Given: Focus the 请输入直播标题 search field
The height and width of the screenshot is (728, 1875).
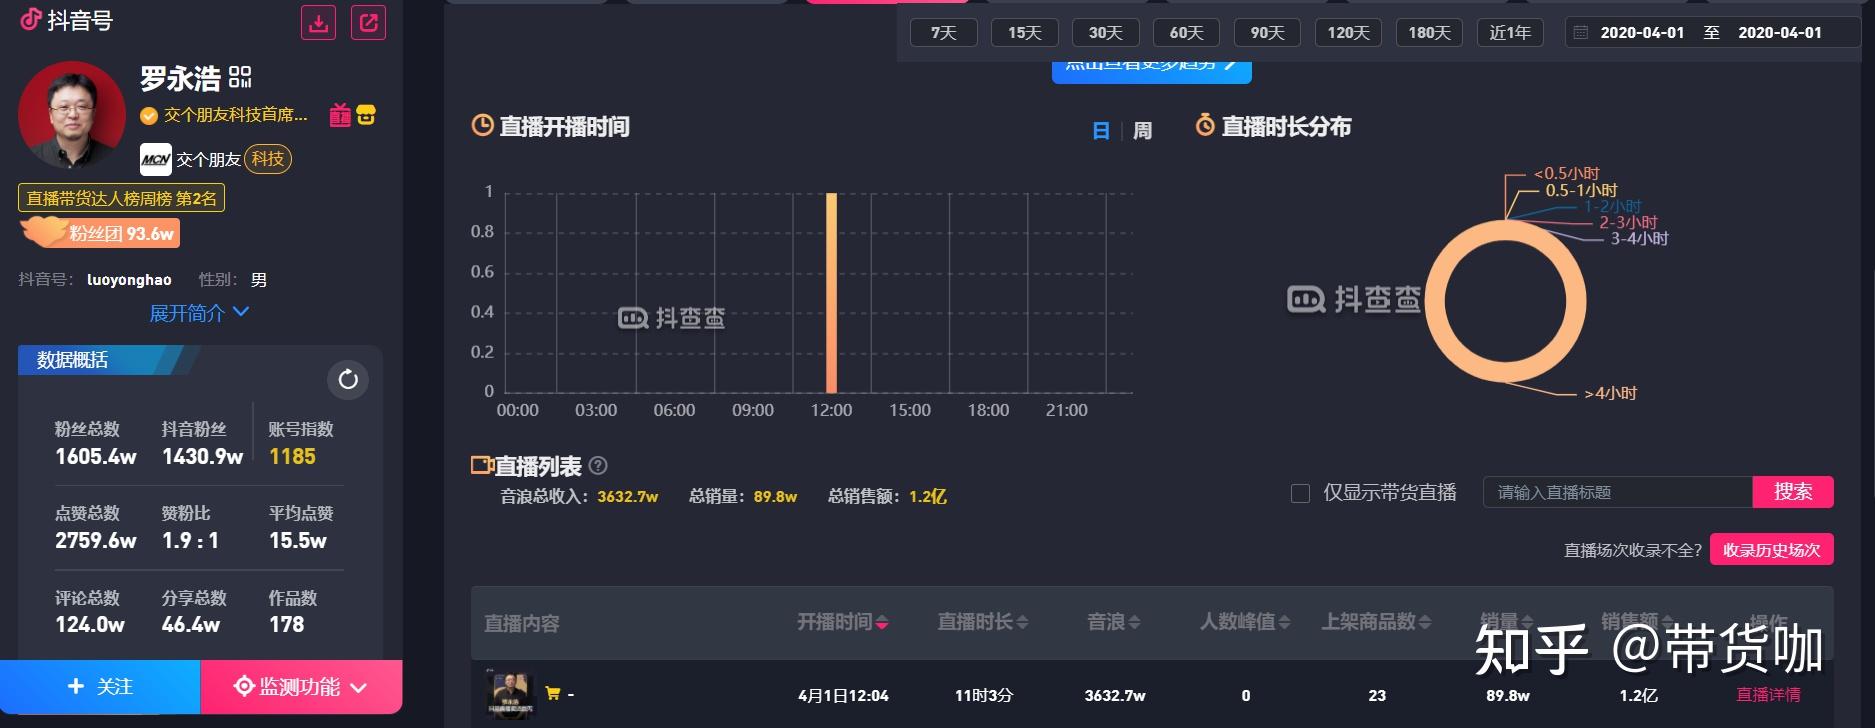Looking at the screenshot, I should pyautogui.click(x=1618, y=492).
